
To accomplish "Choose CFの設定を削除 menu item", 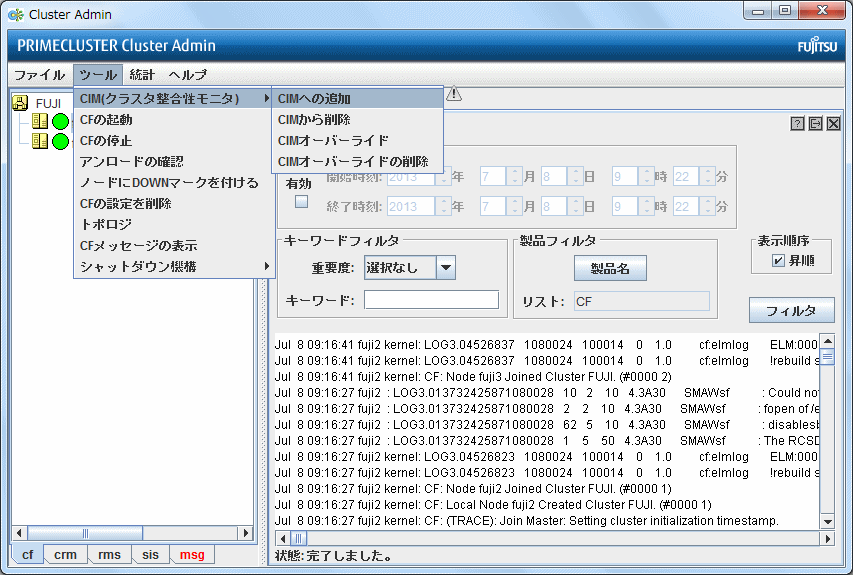I will point(174,203).
